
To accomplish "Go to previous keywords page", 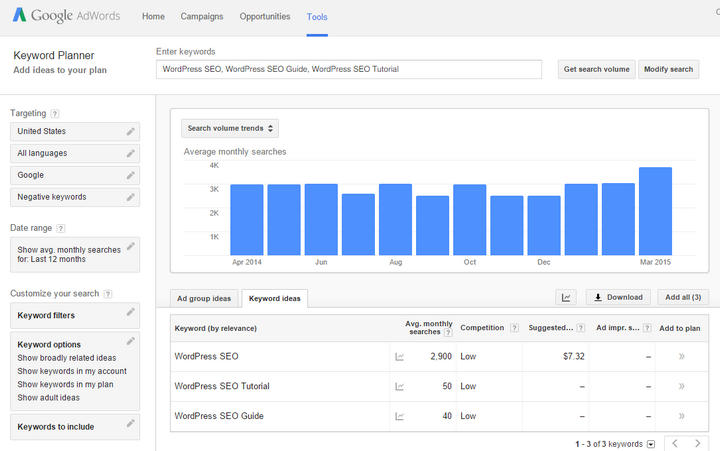I will tap(675, 443).
